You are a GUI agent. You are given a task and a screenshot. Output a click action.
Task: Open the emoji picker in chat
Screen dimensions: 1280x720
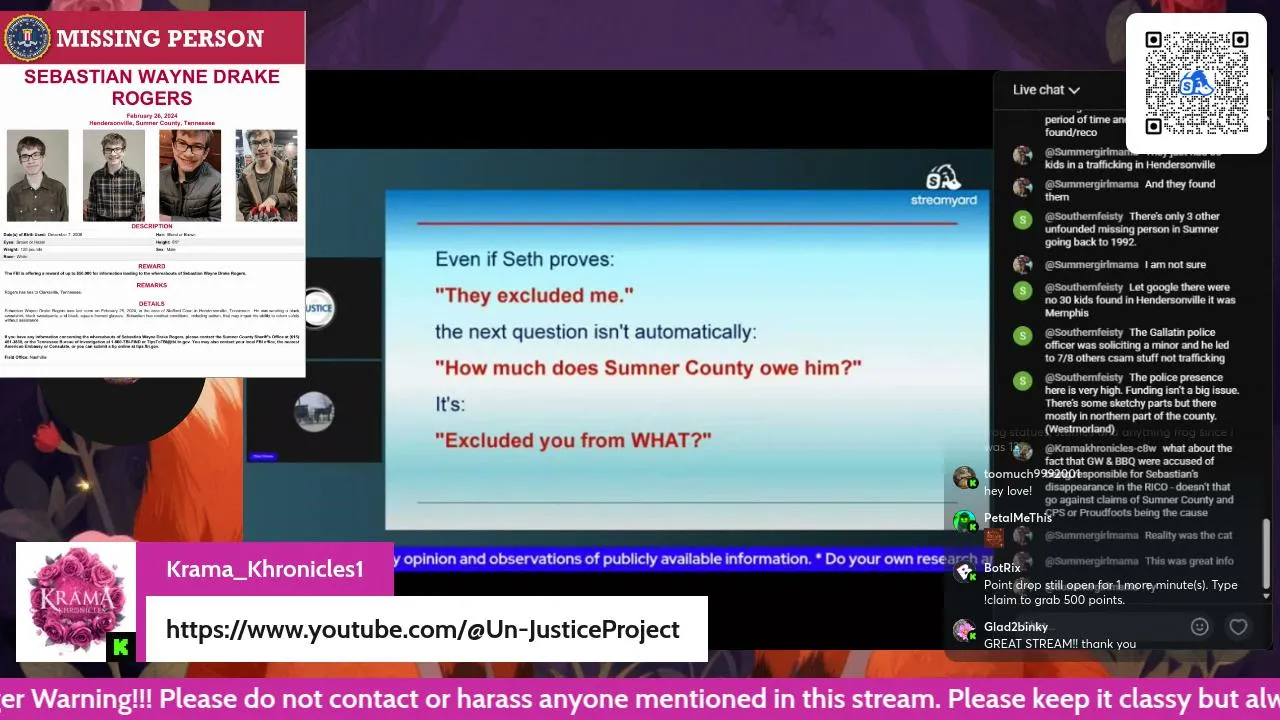(x=1199, y=627)
